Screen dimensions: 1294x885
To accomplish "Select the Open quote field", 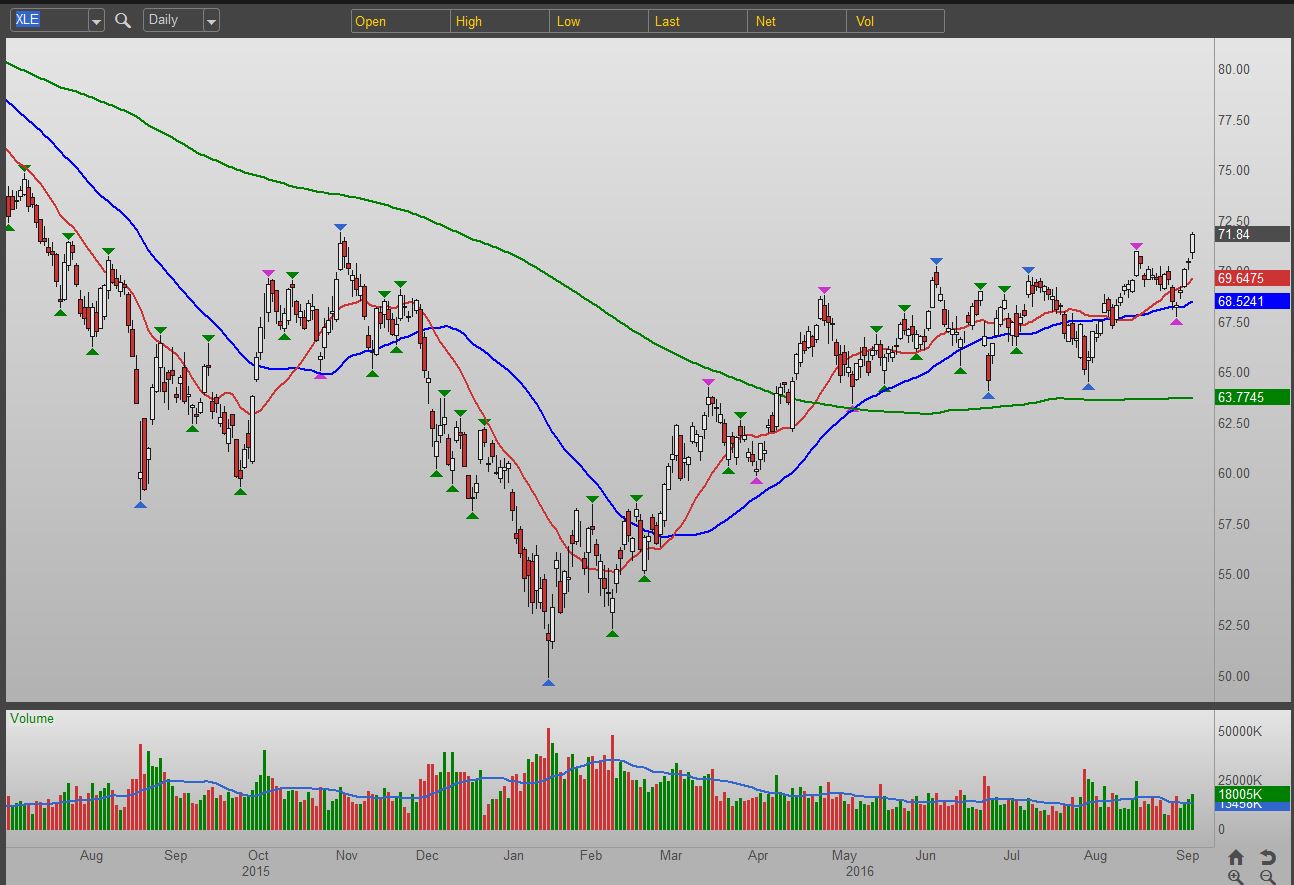I will point(400,21).
